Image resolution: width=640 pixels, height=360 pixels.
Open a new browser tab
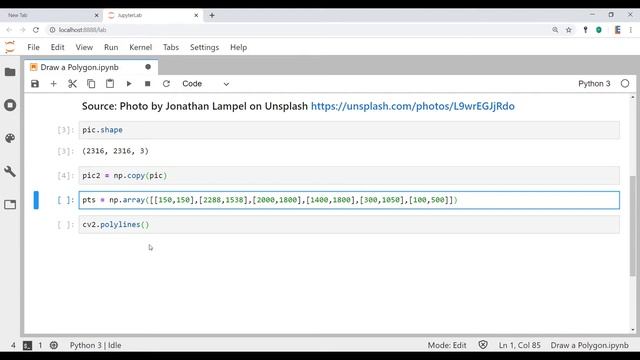[212, 15]
